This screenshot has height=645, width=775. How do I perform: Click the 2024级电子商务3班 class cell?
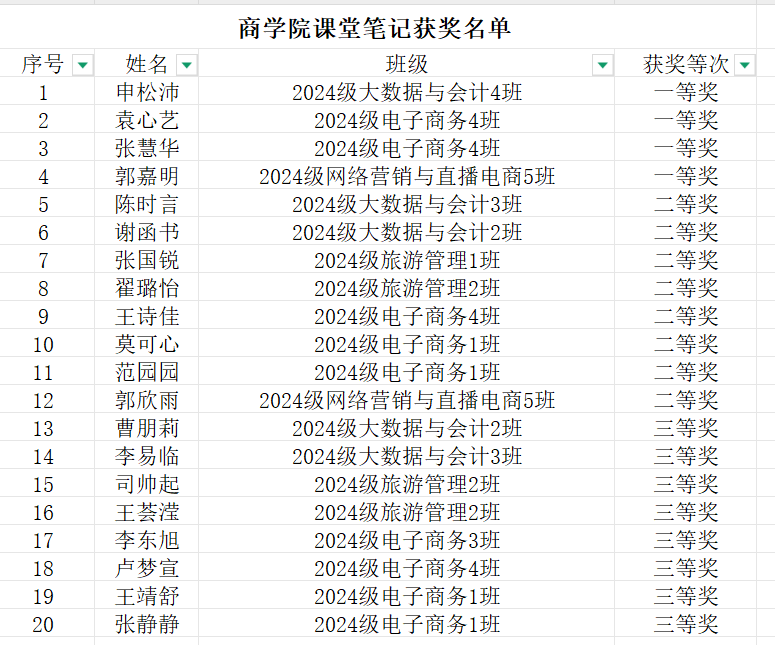pos(406,541)
